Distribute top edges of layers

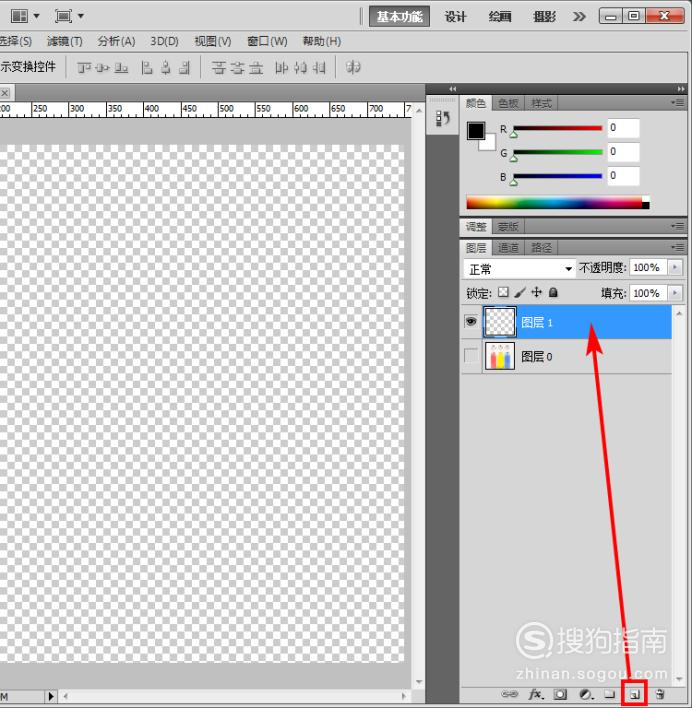tap(218, 68)
